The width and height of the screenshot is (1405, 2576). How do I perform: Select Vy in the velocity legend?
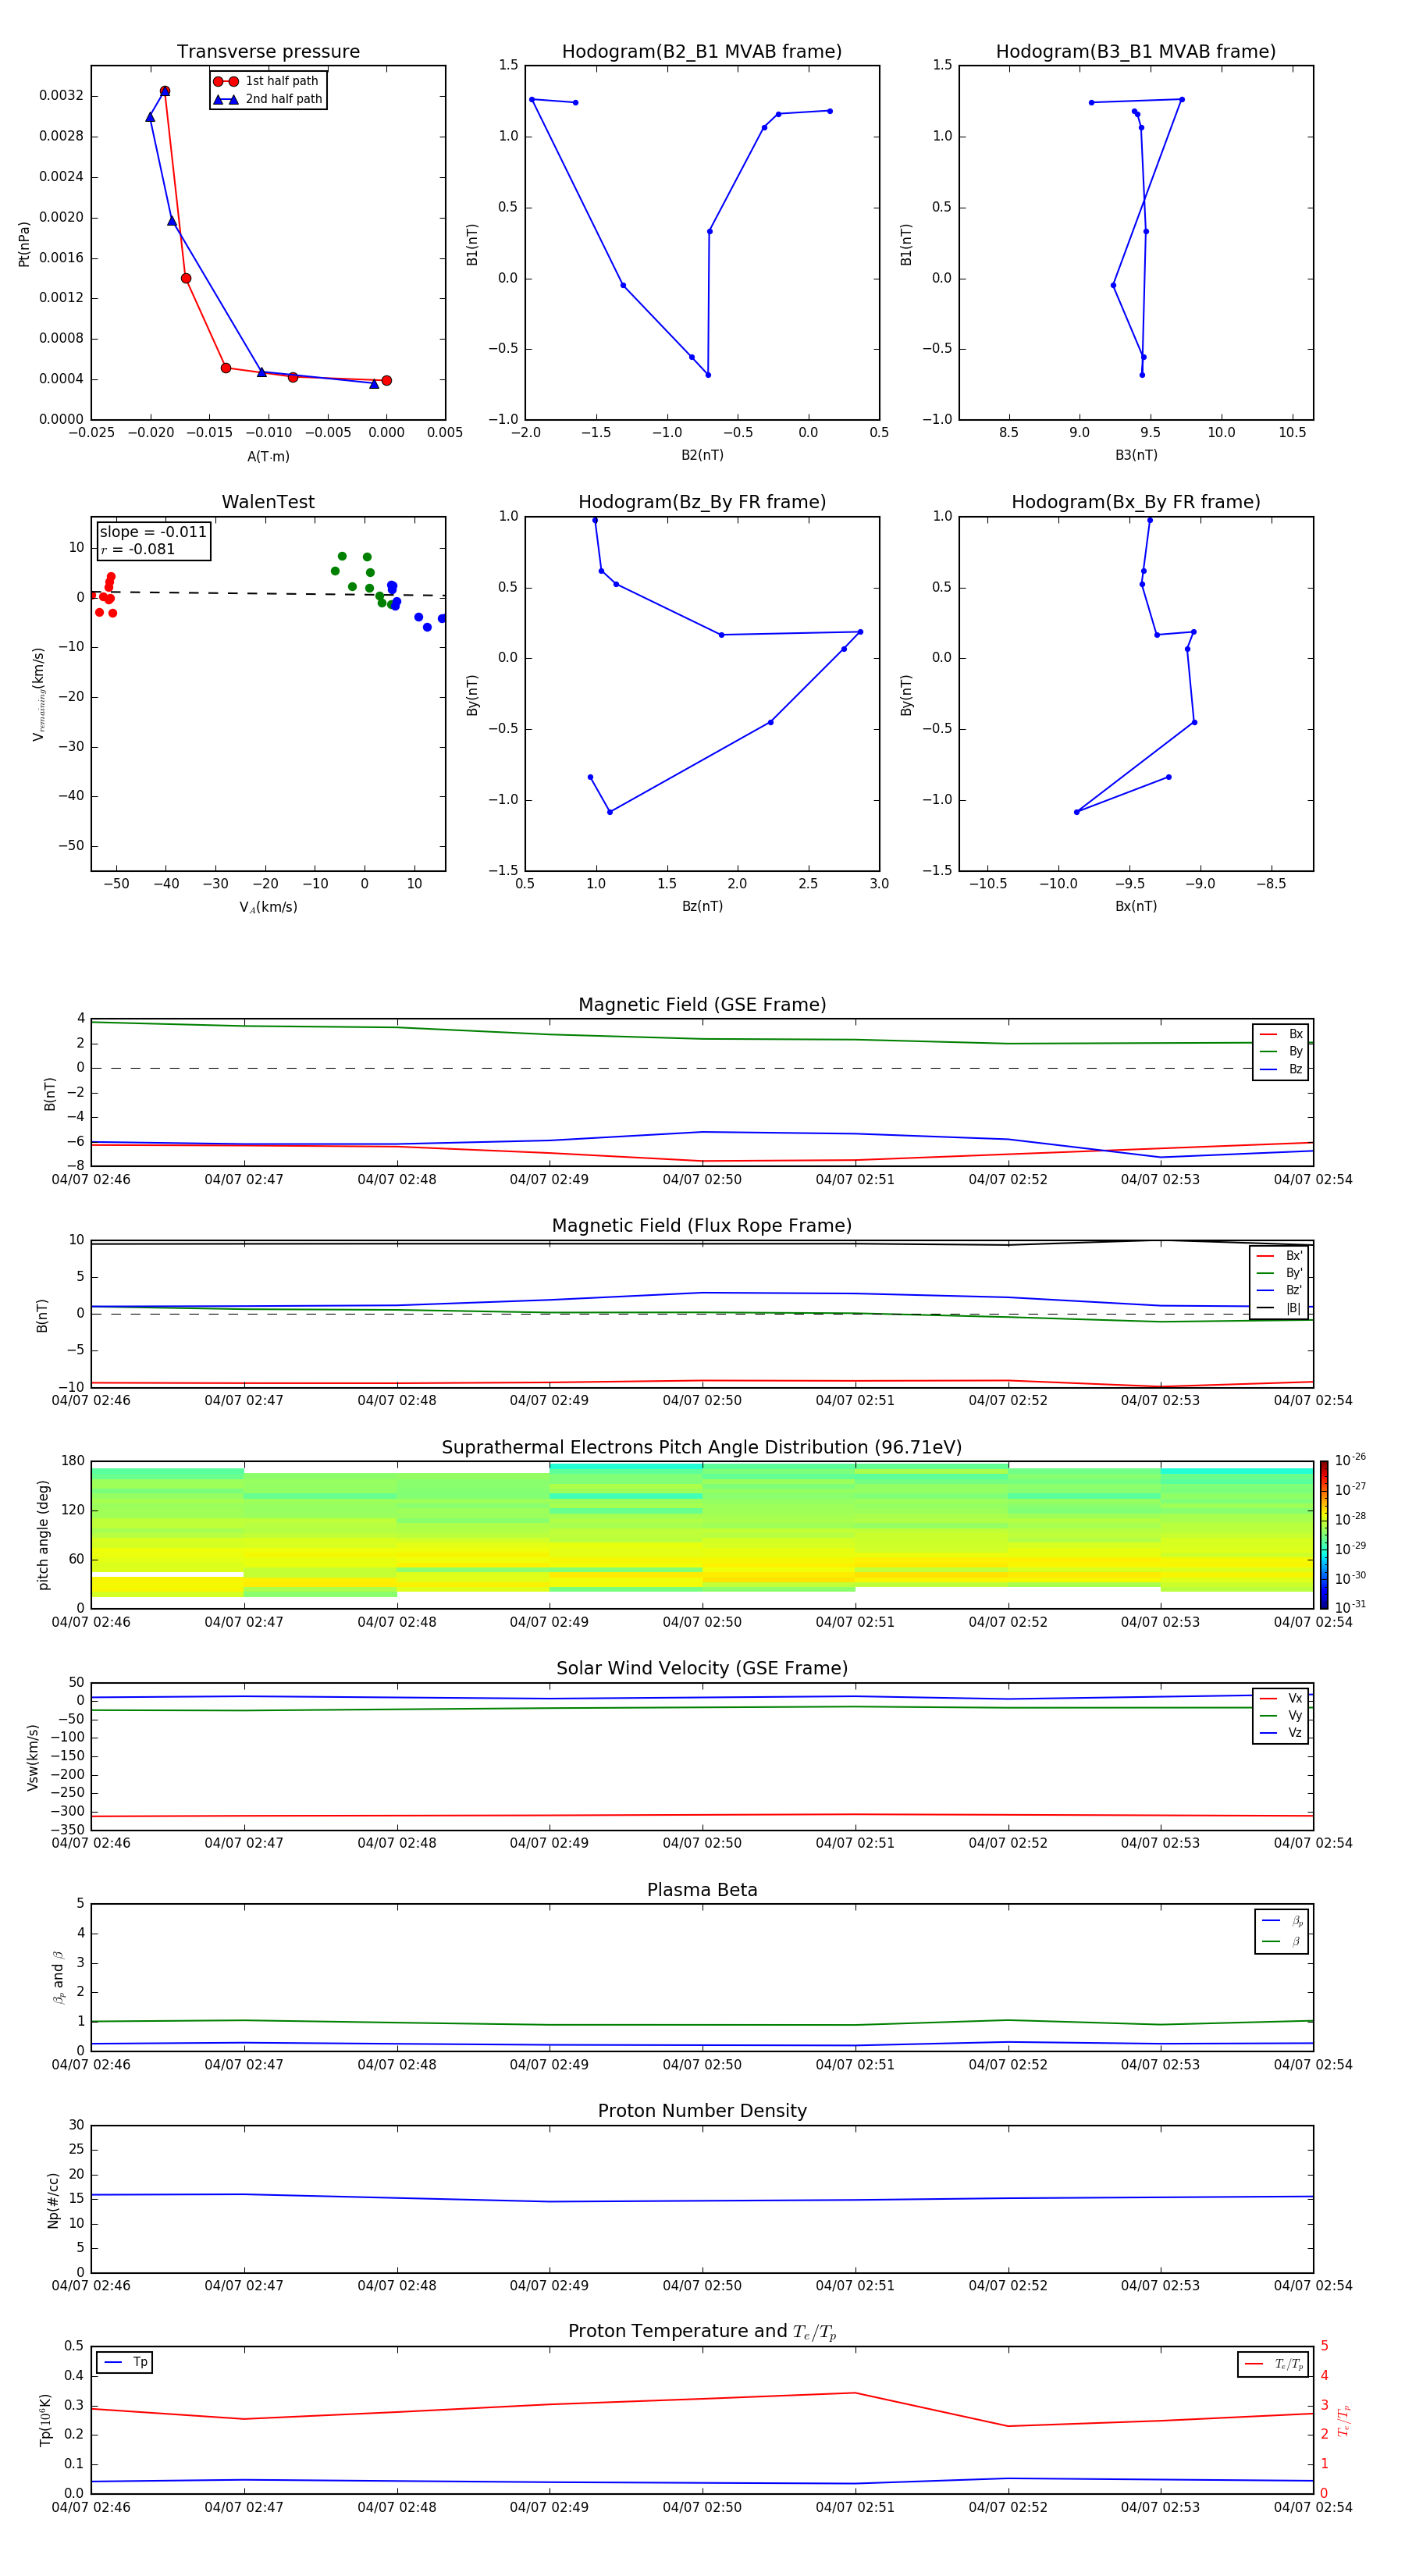[x=1281, y=1715]
